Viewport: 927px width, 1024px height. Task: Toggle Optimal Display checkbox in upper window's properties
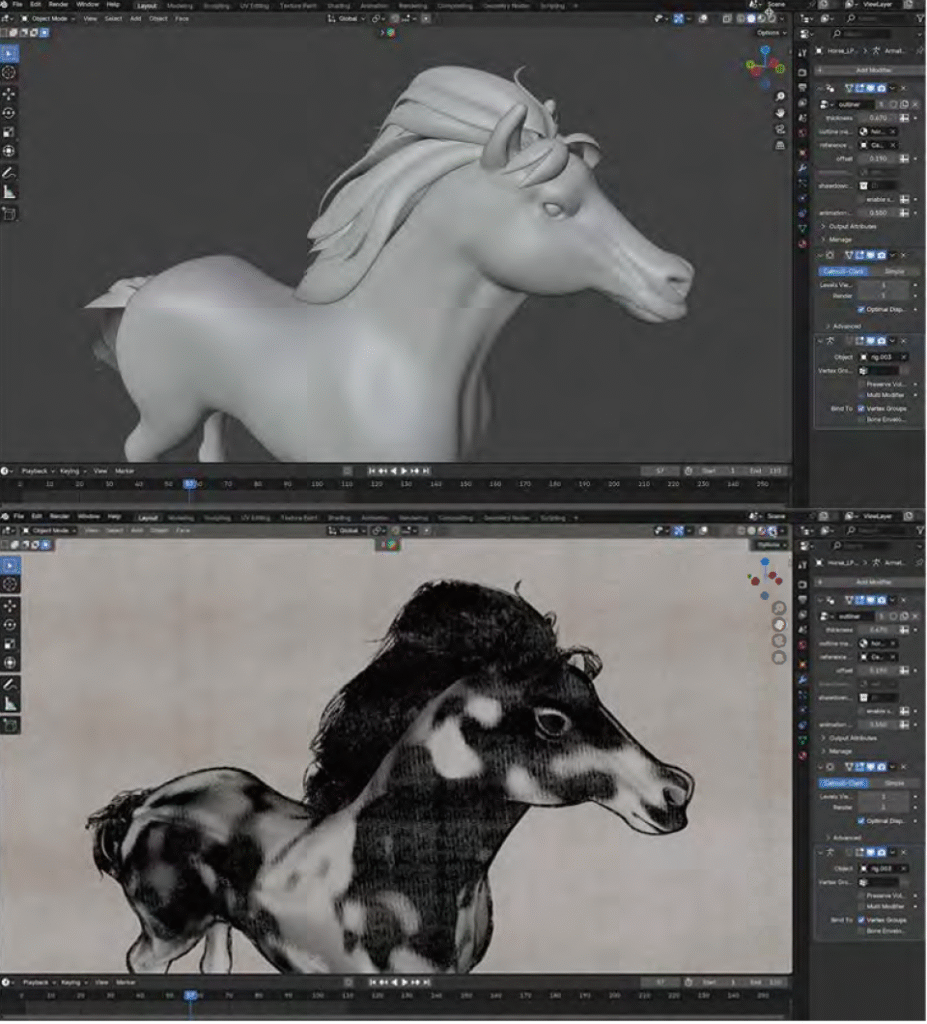[861, 309]
